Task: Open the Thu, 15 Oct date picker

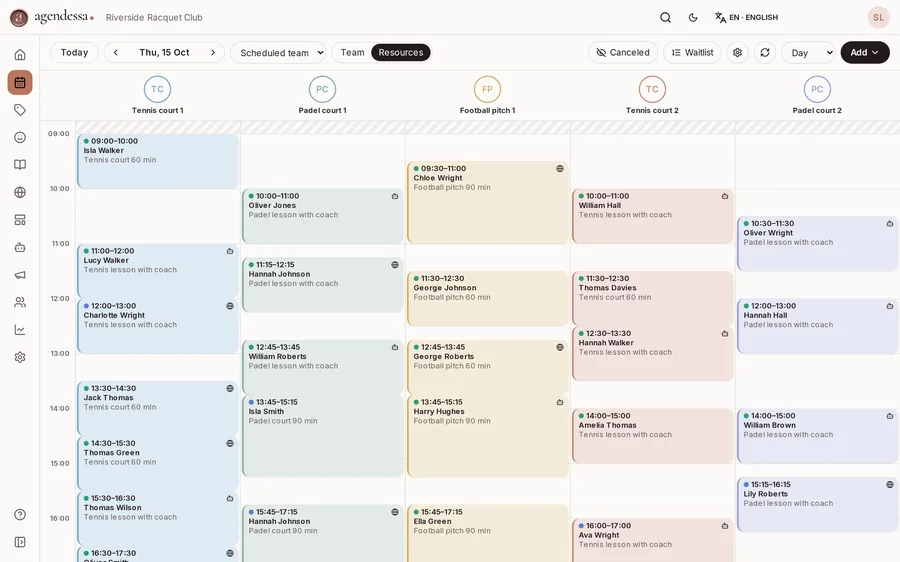Action: coord(164,52)
